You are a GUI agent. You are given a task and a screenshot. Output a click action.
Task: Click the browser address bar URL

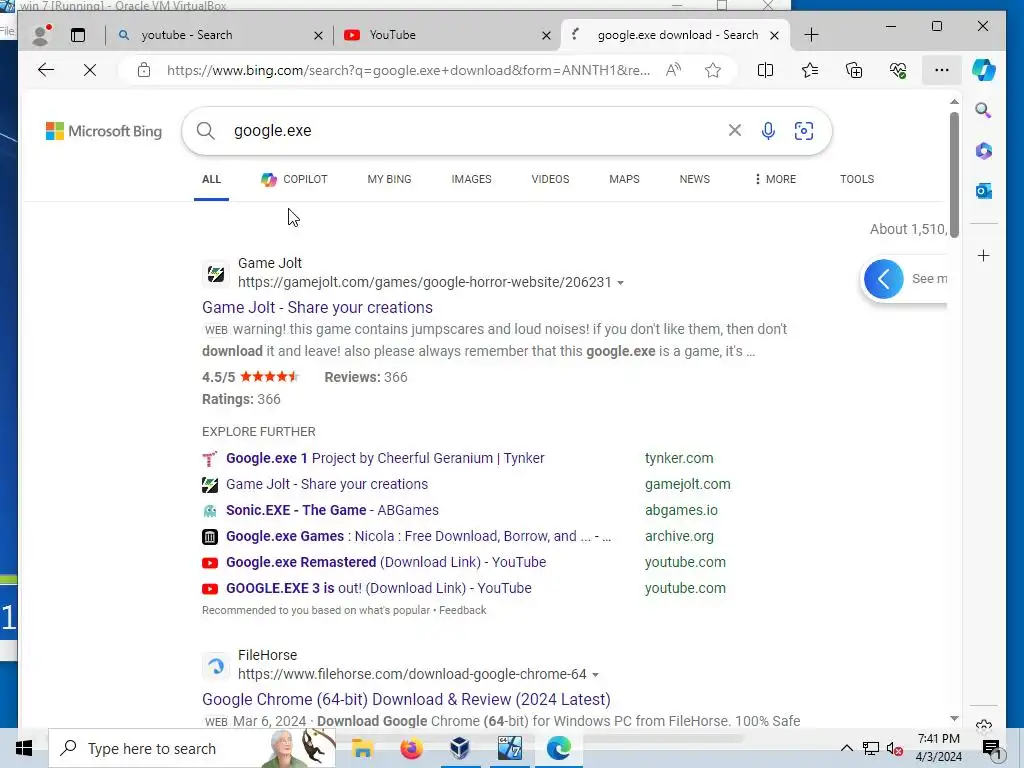point(408,70)
